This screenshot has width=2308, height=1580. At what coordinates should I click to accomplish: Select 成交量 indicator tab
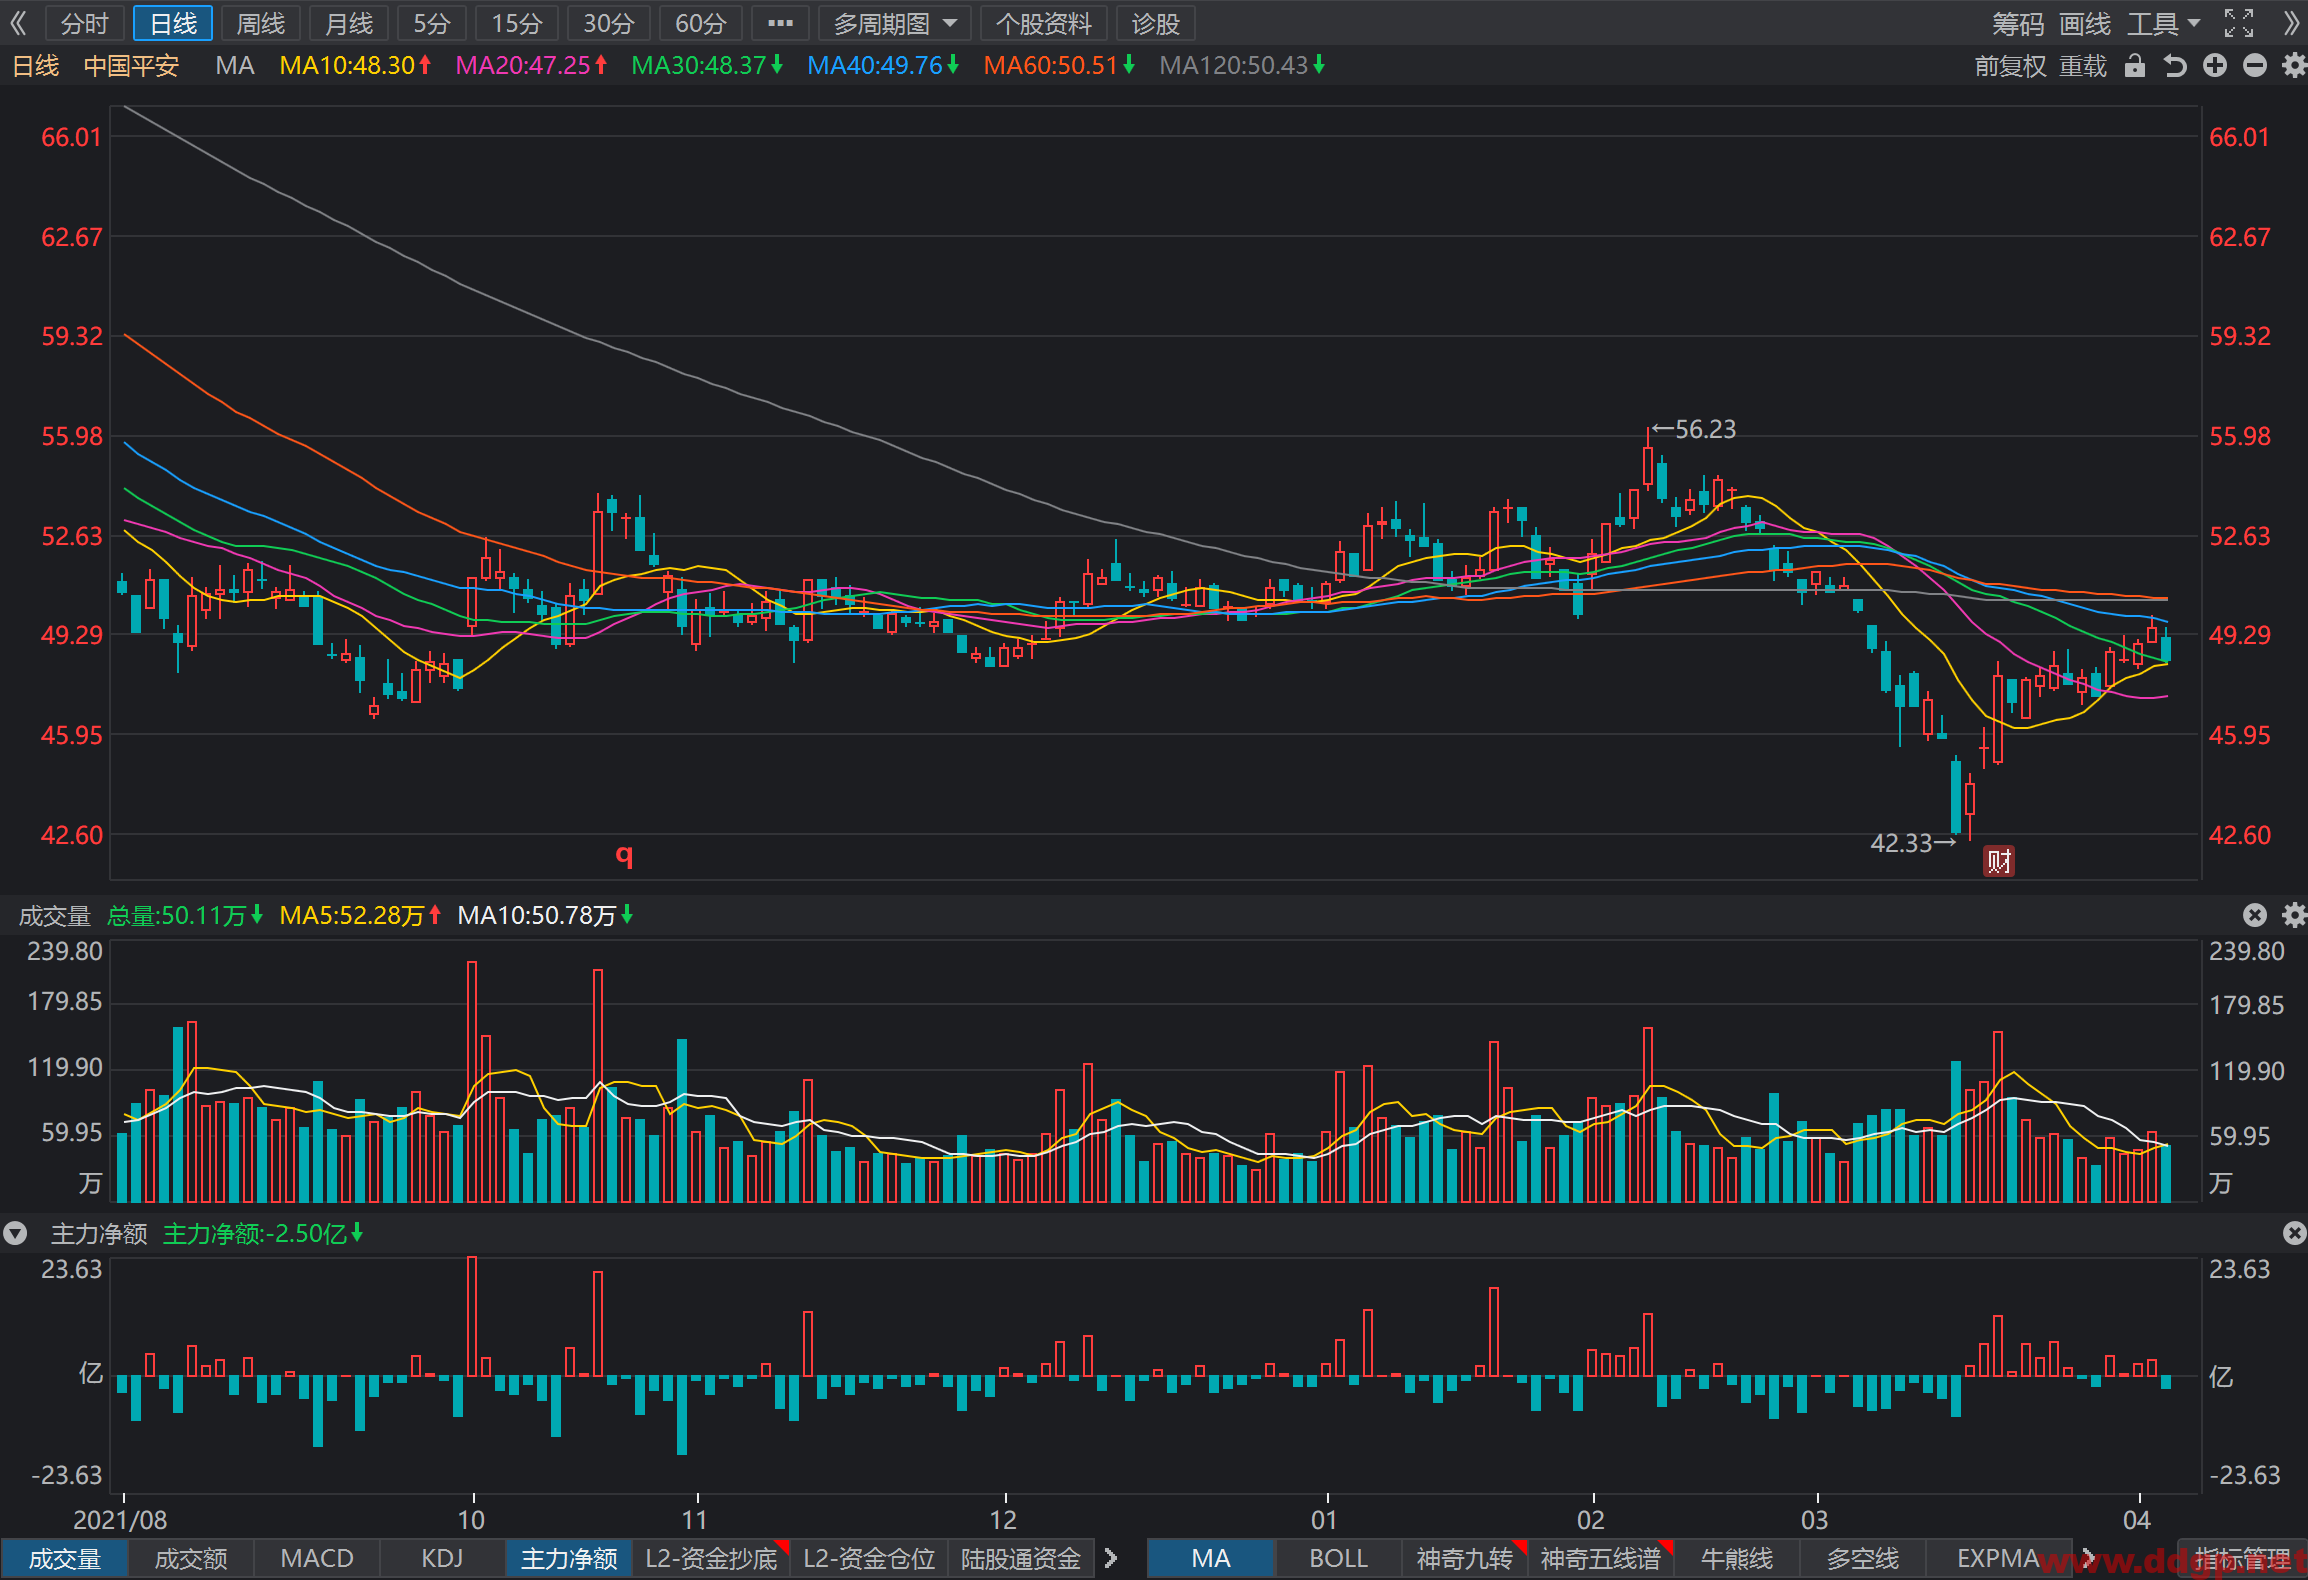(64, 1558)
